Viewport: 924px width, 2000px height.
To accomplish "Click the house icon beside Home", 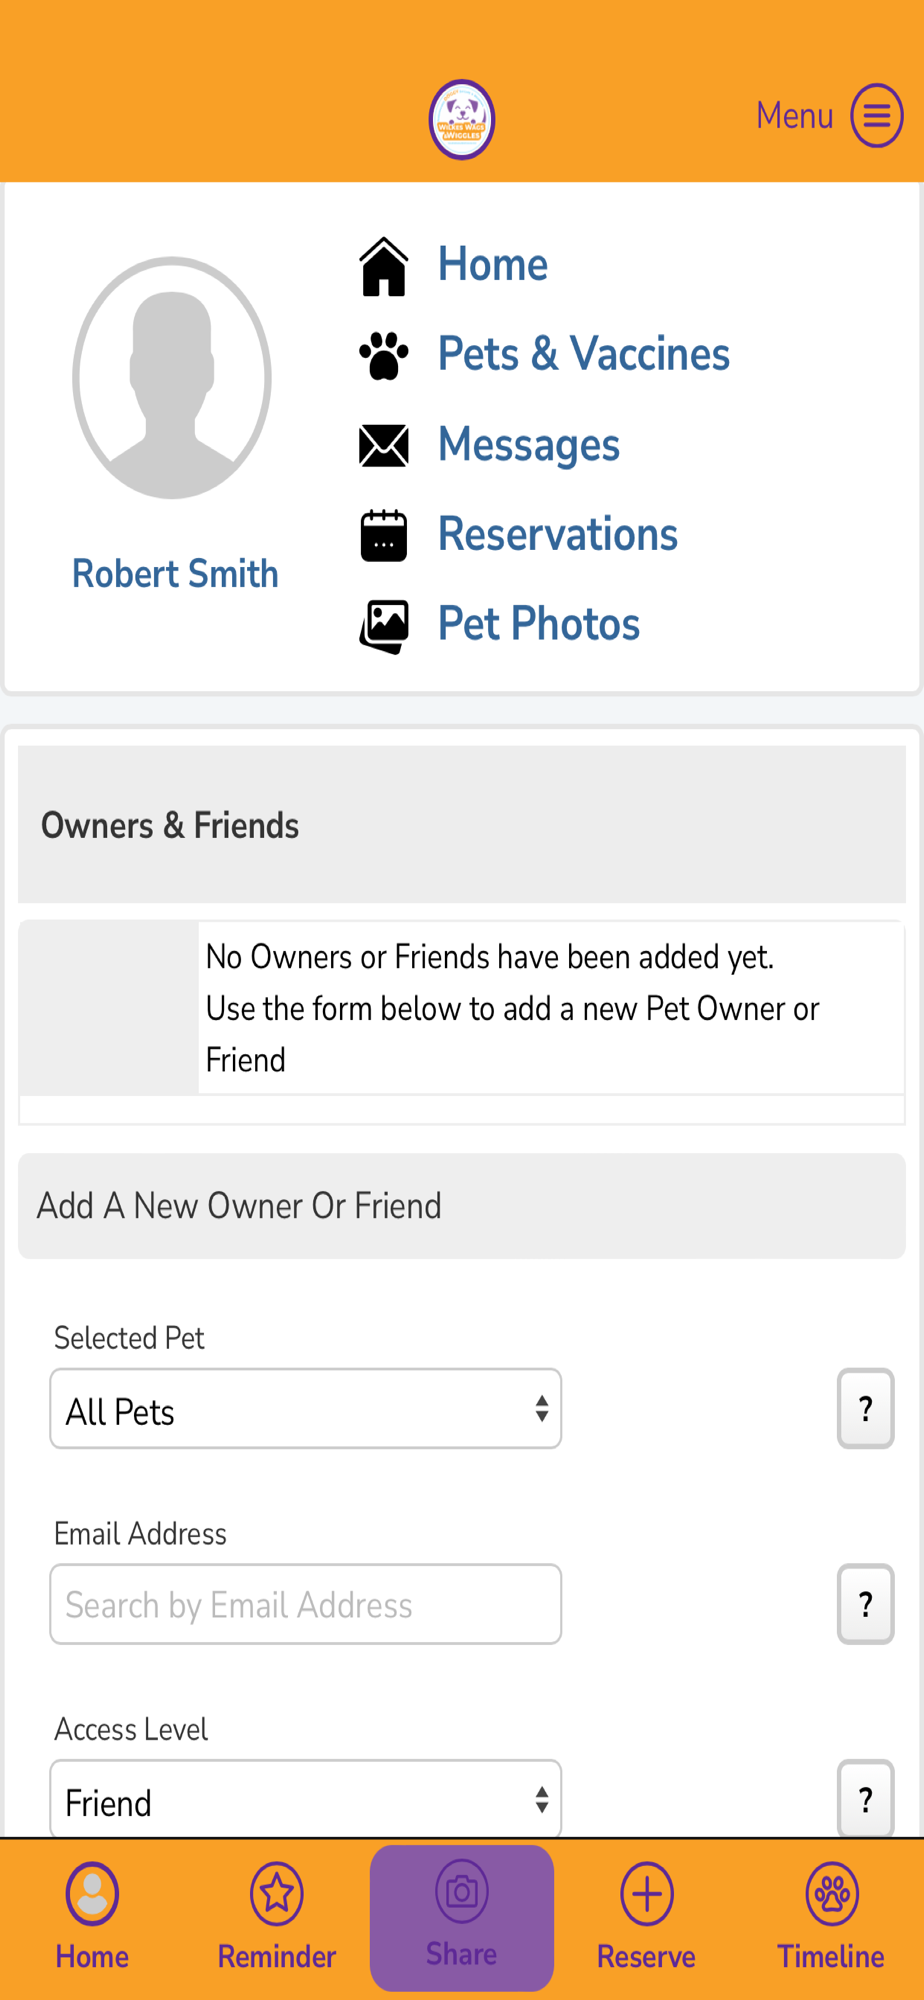I will (x=384, y=267).
